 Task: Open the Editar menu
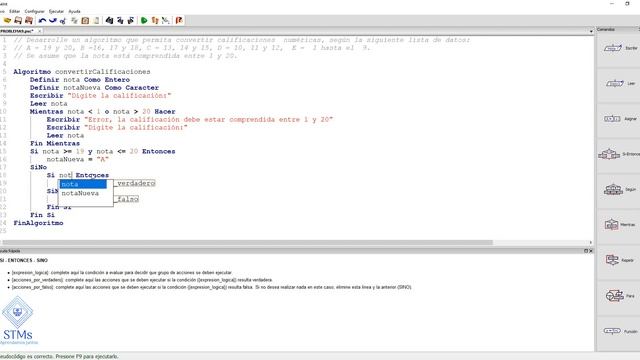14,11
